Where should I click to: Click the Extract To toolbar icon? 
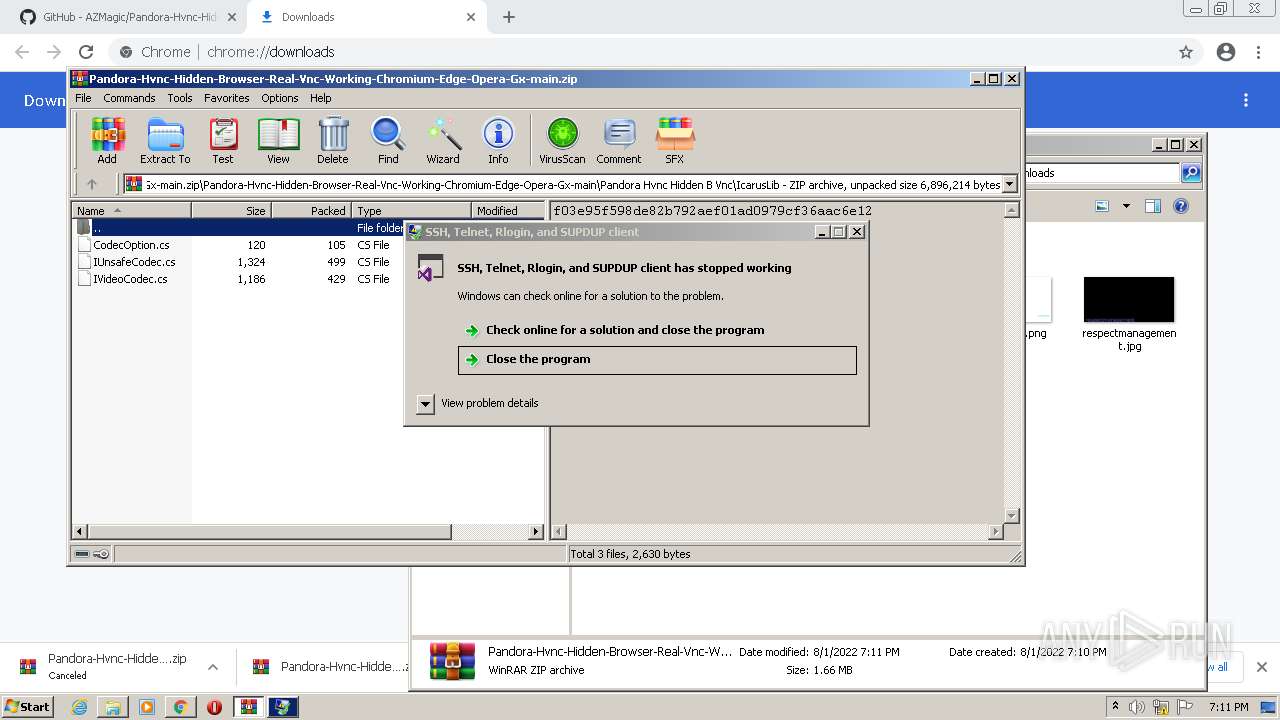(x=165, y=141)
